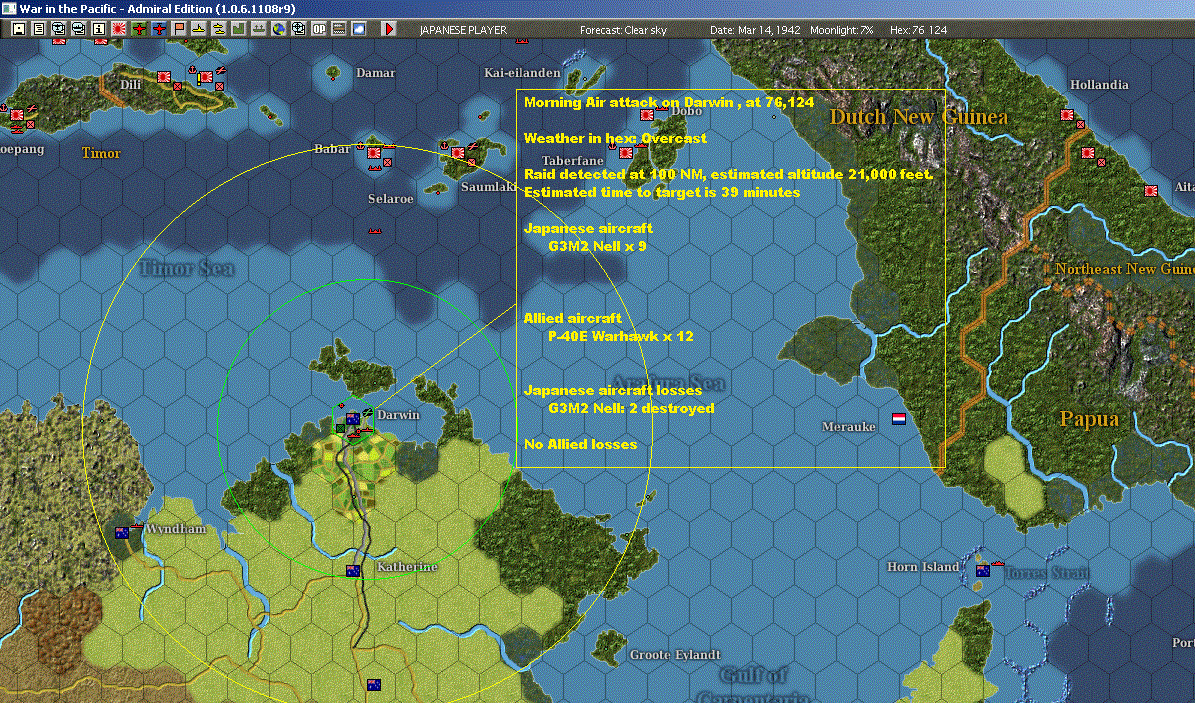Select the Japanese flag near Taberfane
1195x703 pixels.
click(x=626, y=152)
